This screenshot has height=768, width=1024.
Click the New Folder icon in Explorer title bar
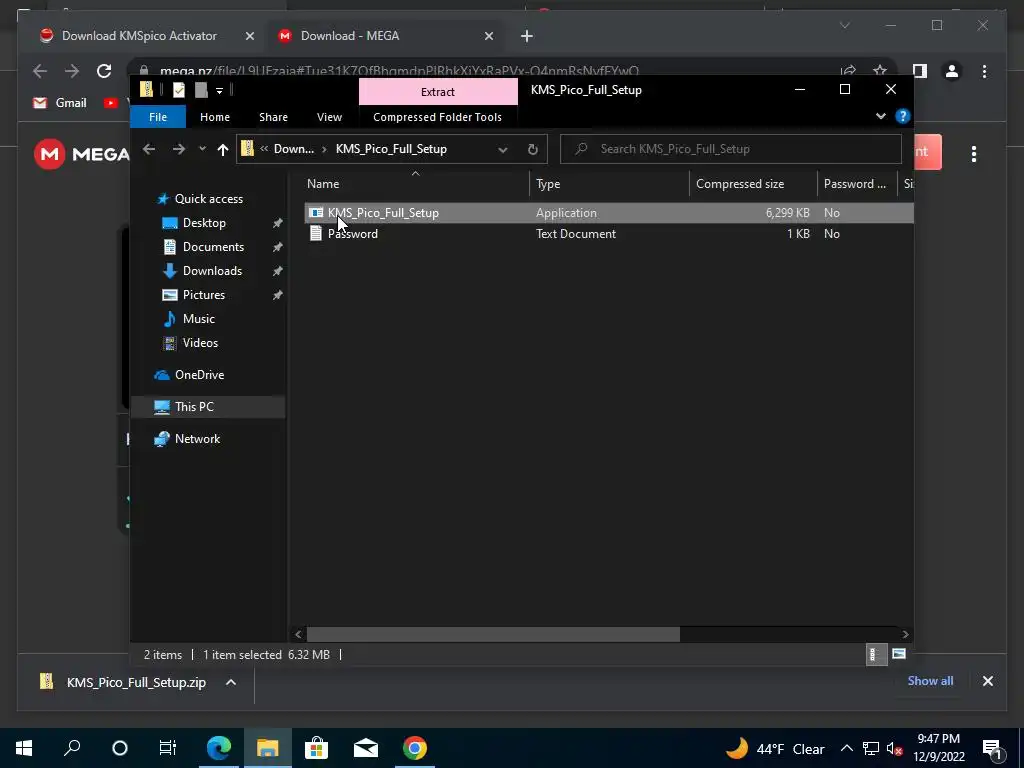[201, 90]
